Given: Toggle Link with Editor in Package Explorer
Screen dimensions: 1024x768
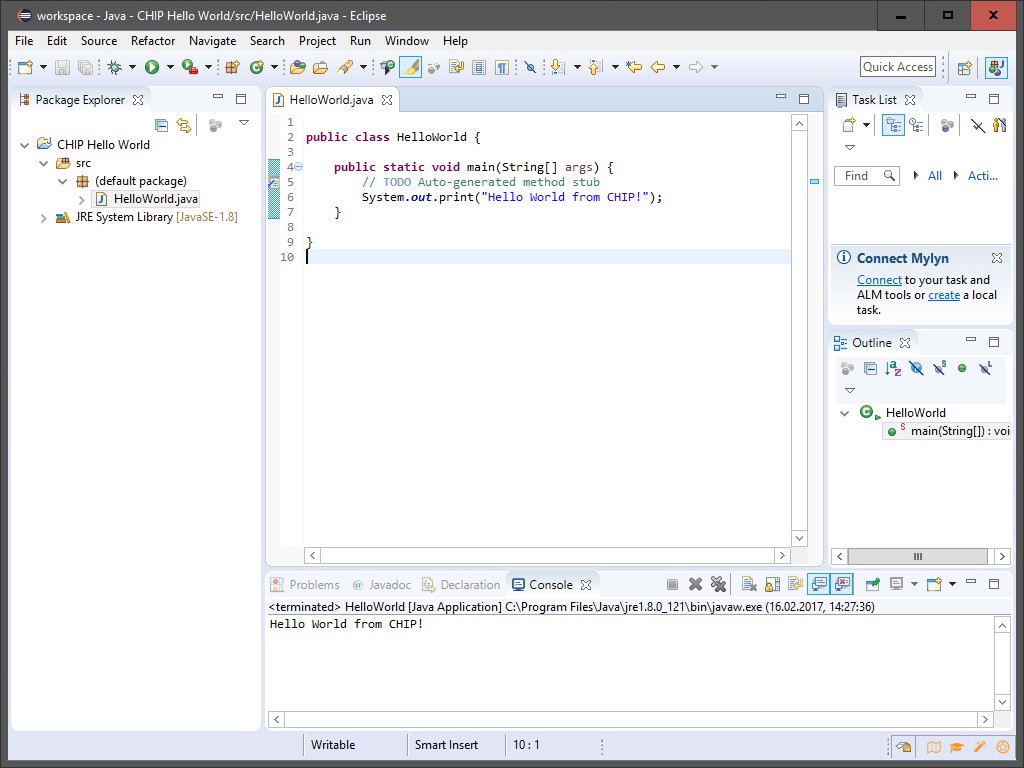Looking at the screenshot, I should (x=184, y=125).
